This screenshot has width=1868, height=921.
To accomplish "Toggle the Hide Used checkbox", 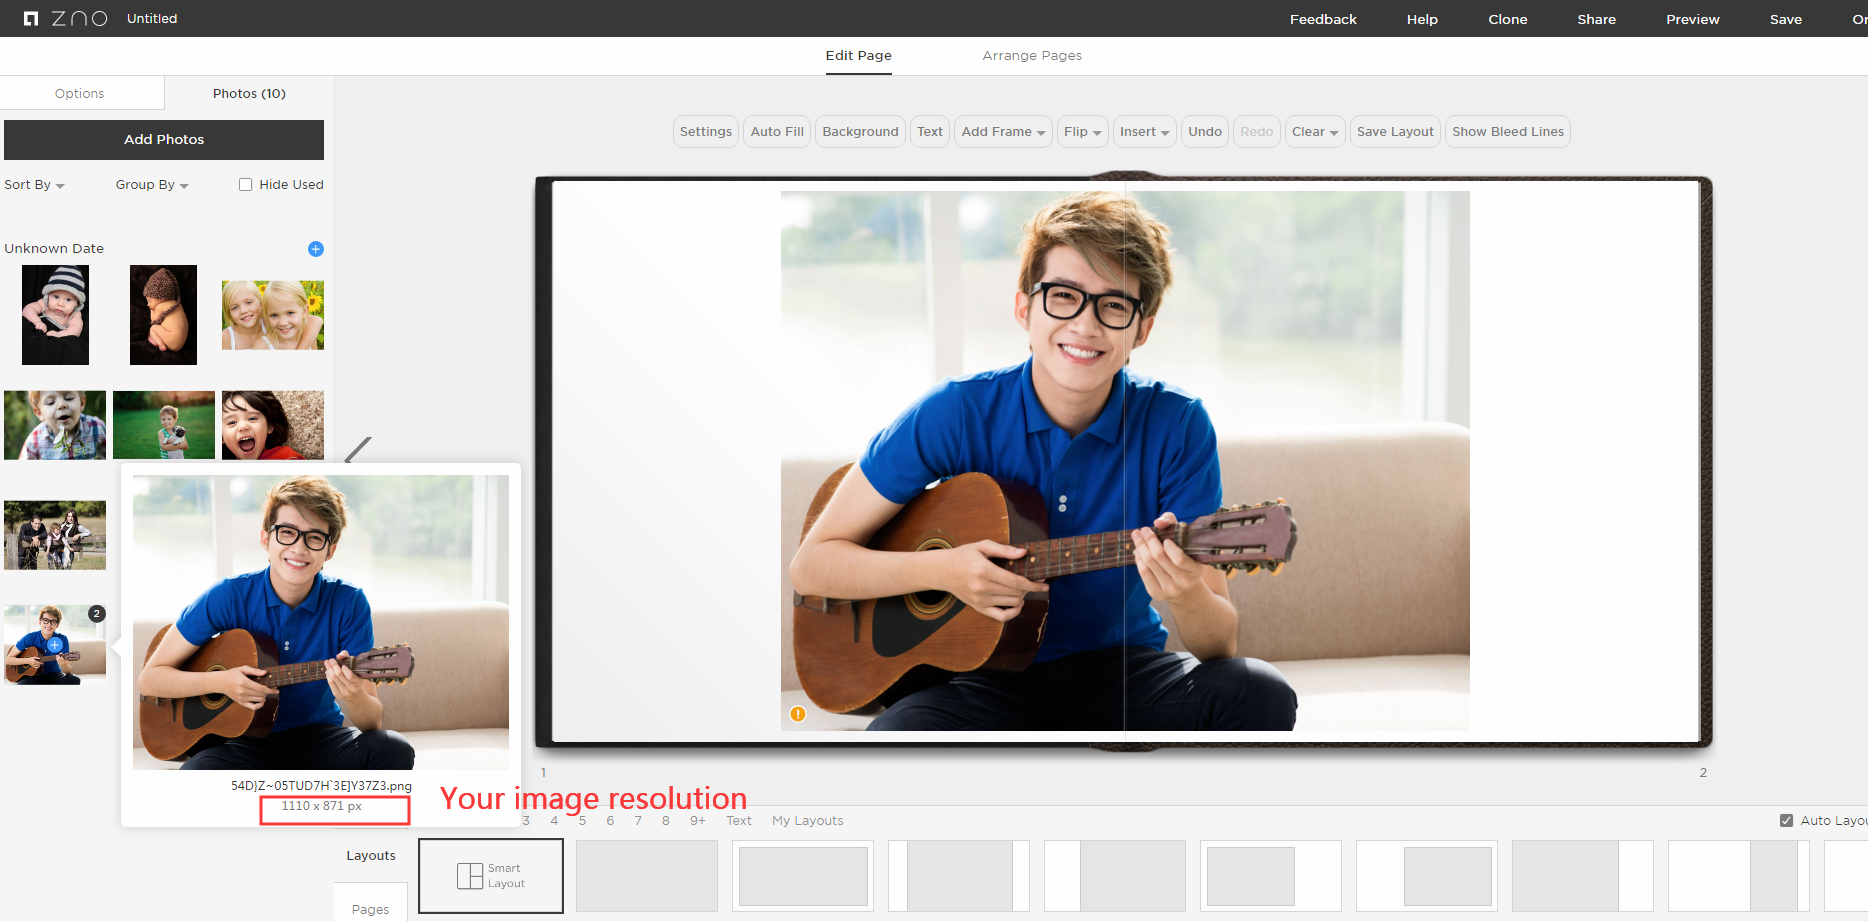I will [x=245, y=185].
